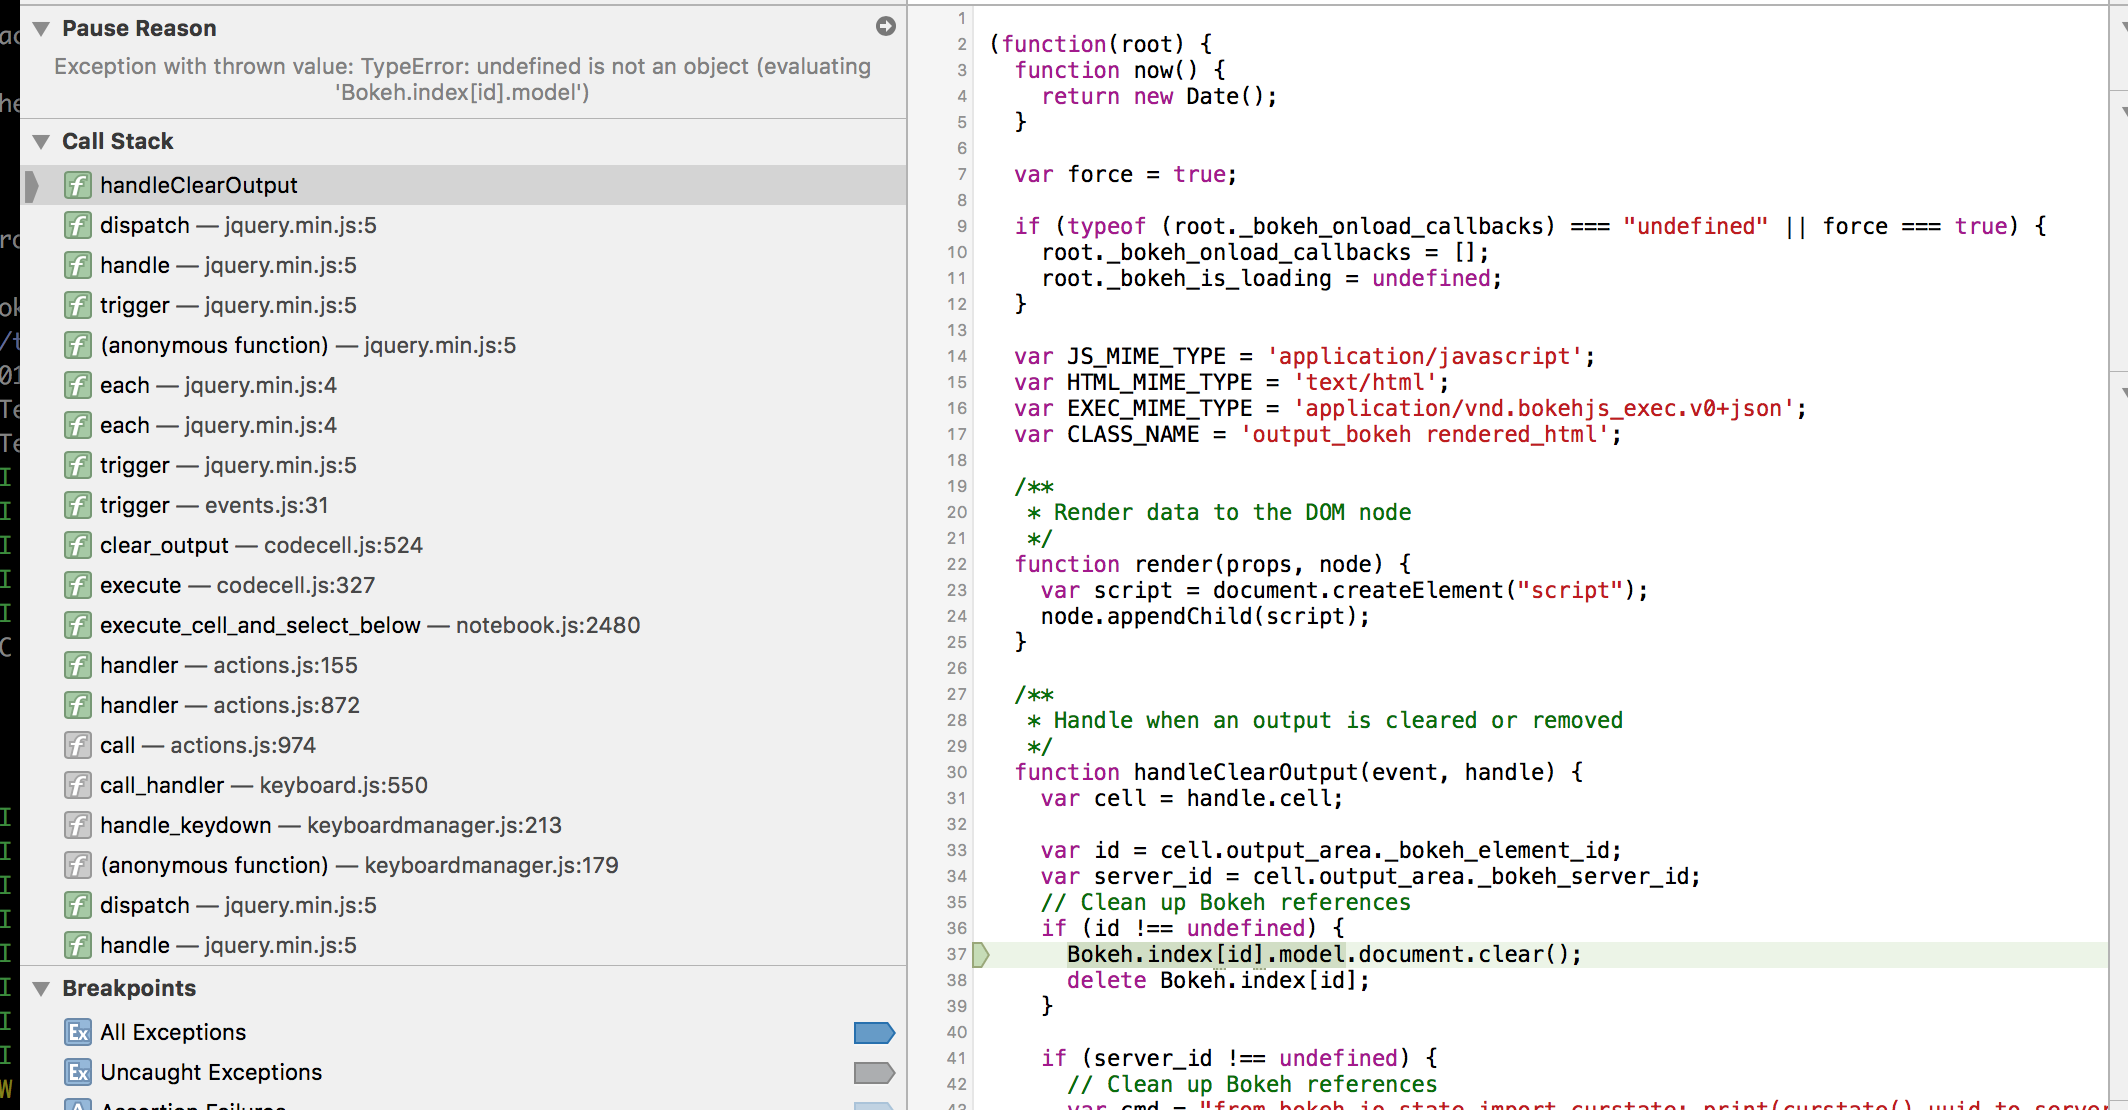The image size is (2128, 1110).
Task: Collapse the Call Stack section
Action: pos(40,141)
